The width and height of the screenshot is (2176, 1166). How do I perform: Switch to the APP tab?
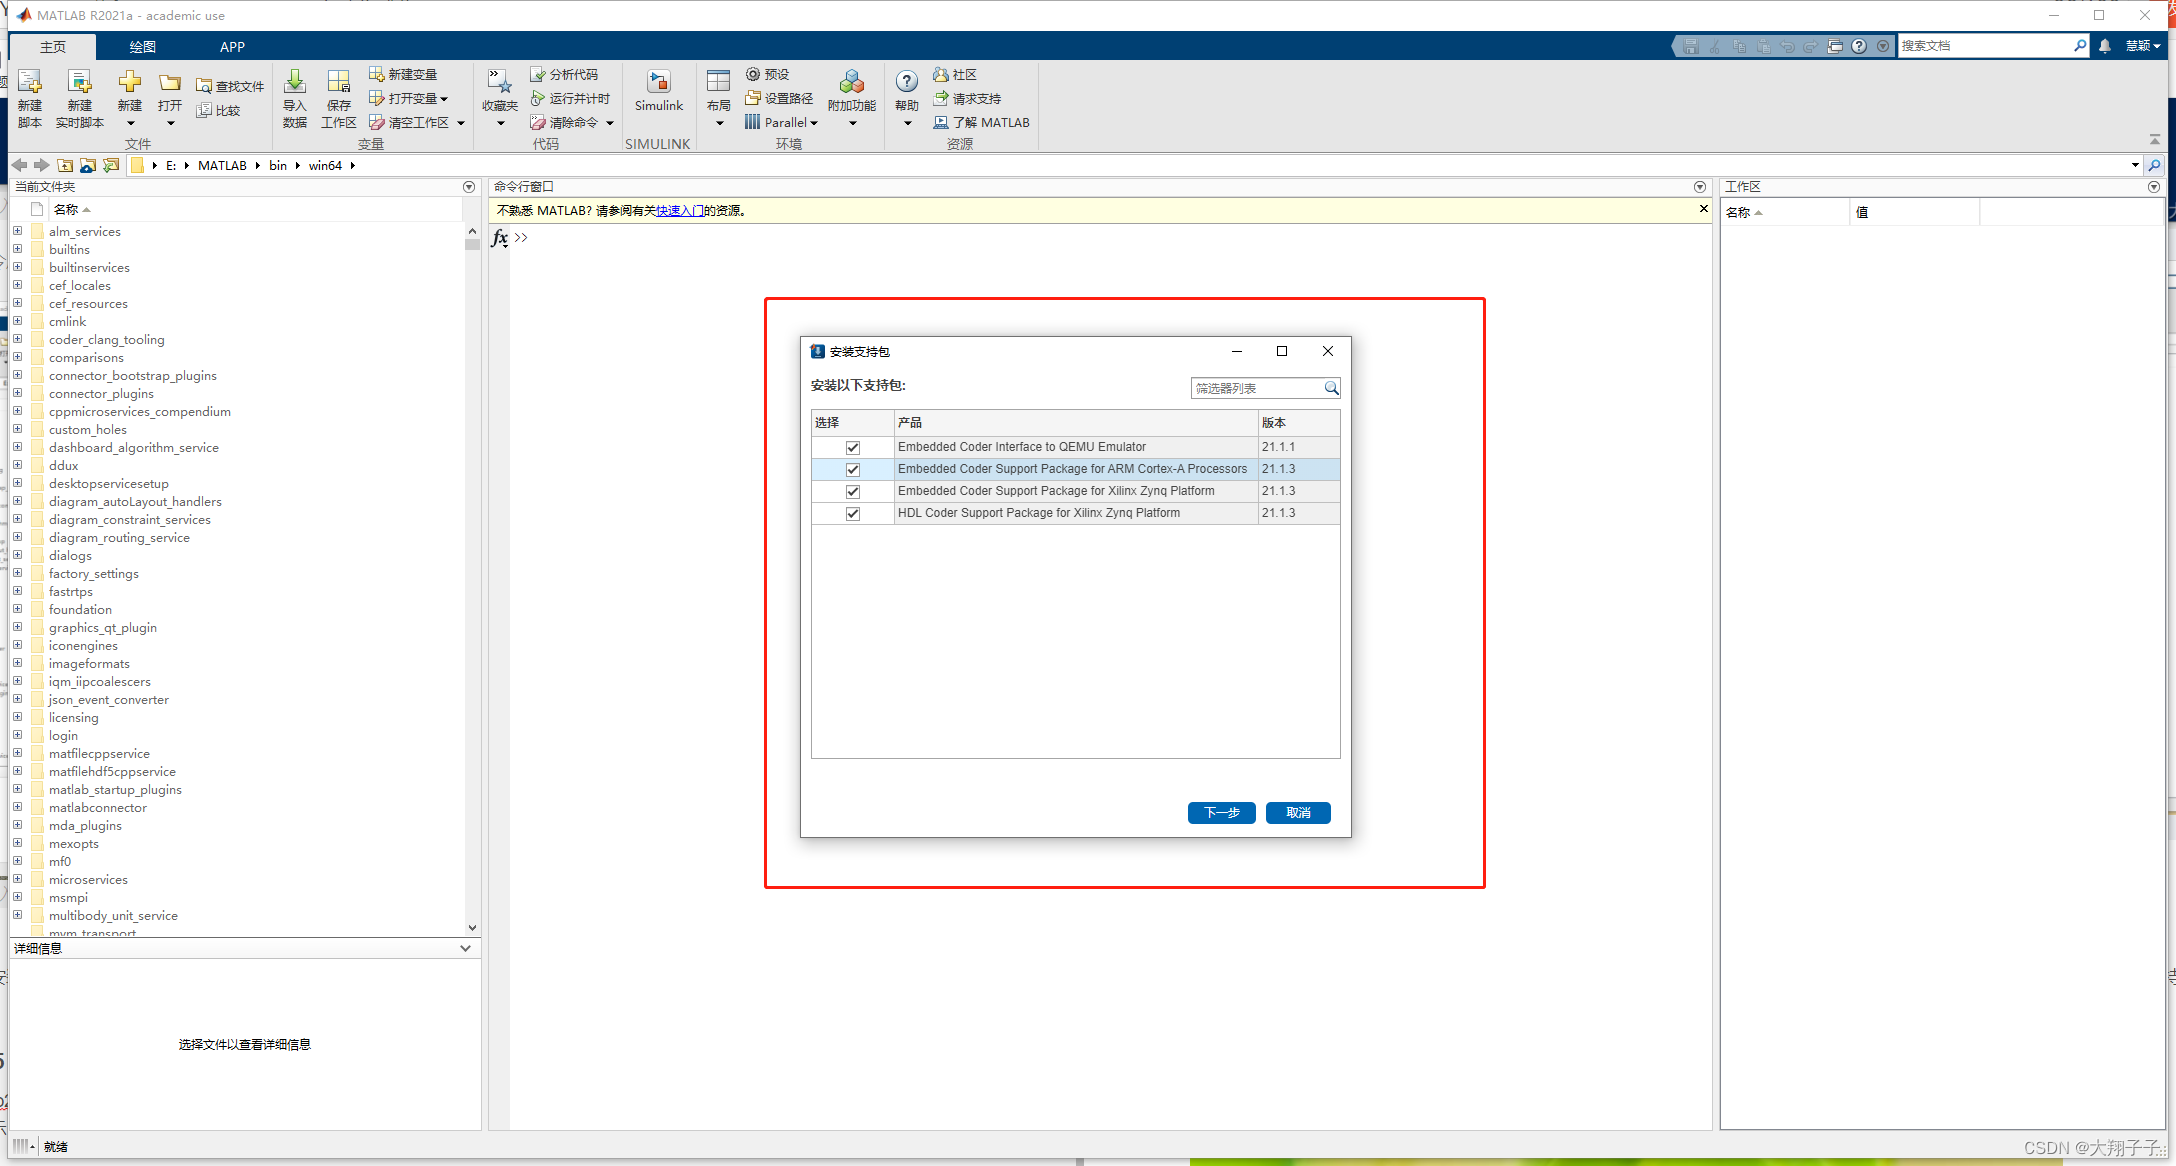pos(232,46)
